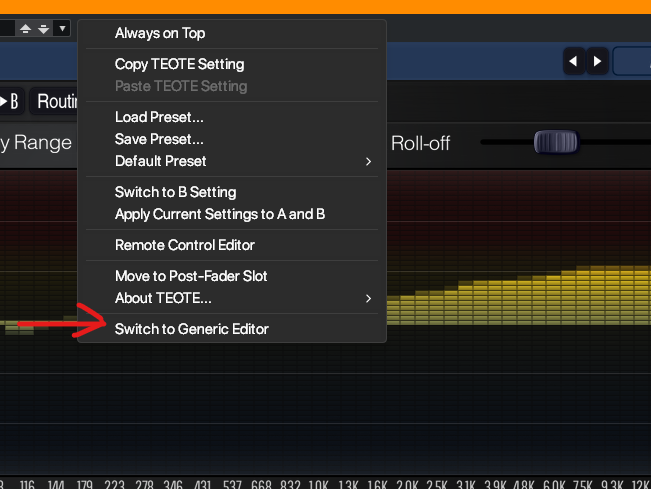Click the Roll-off slider knob
Screen dimensions: 651x489
(556, 142)
